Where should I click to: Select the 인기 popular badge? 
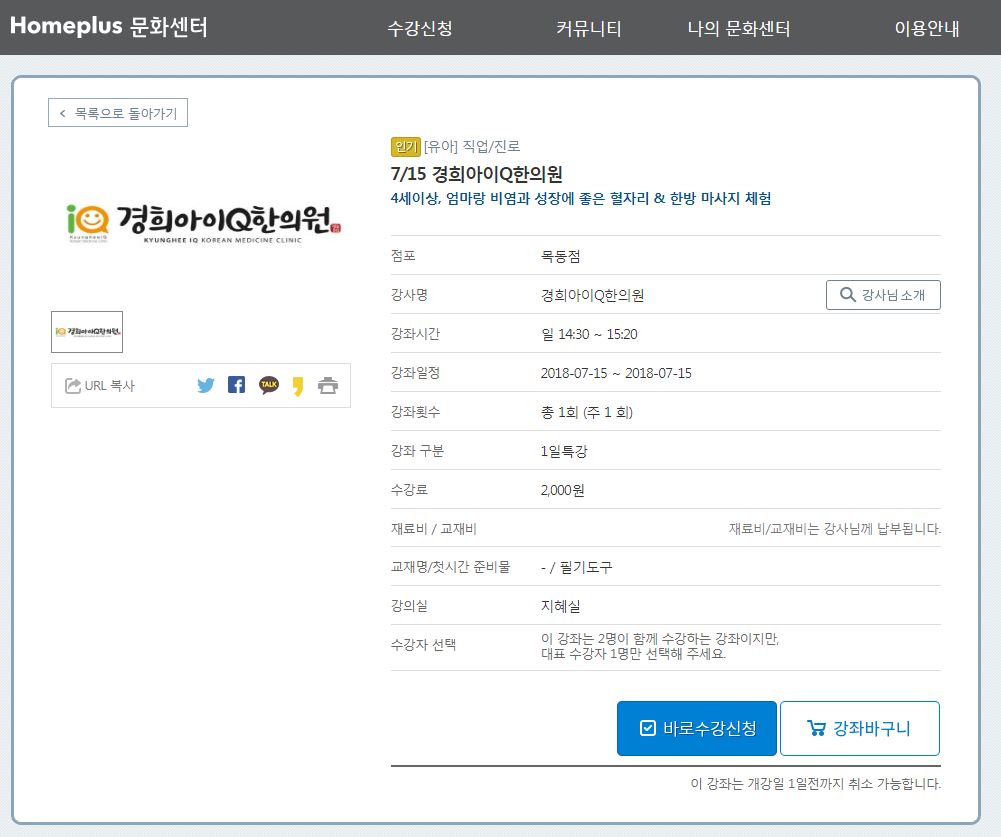405,147
